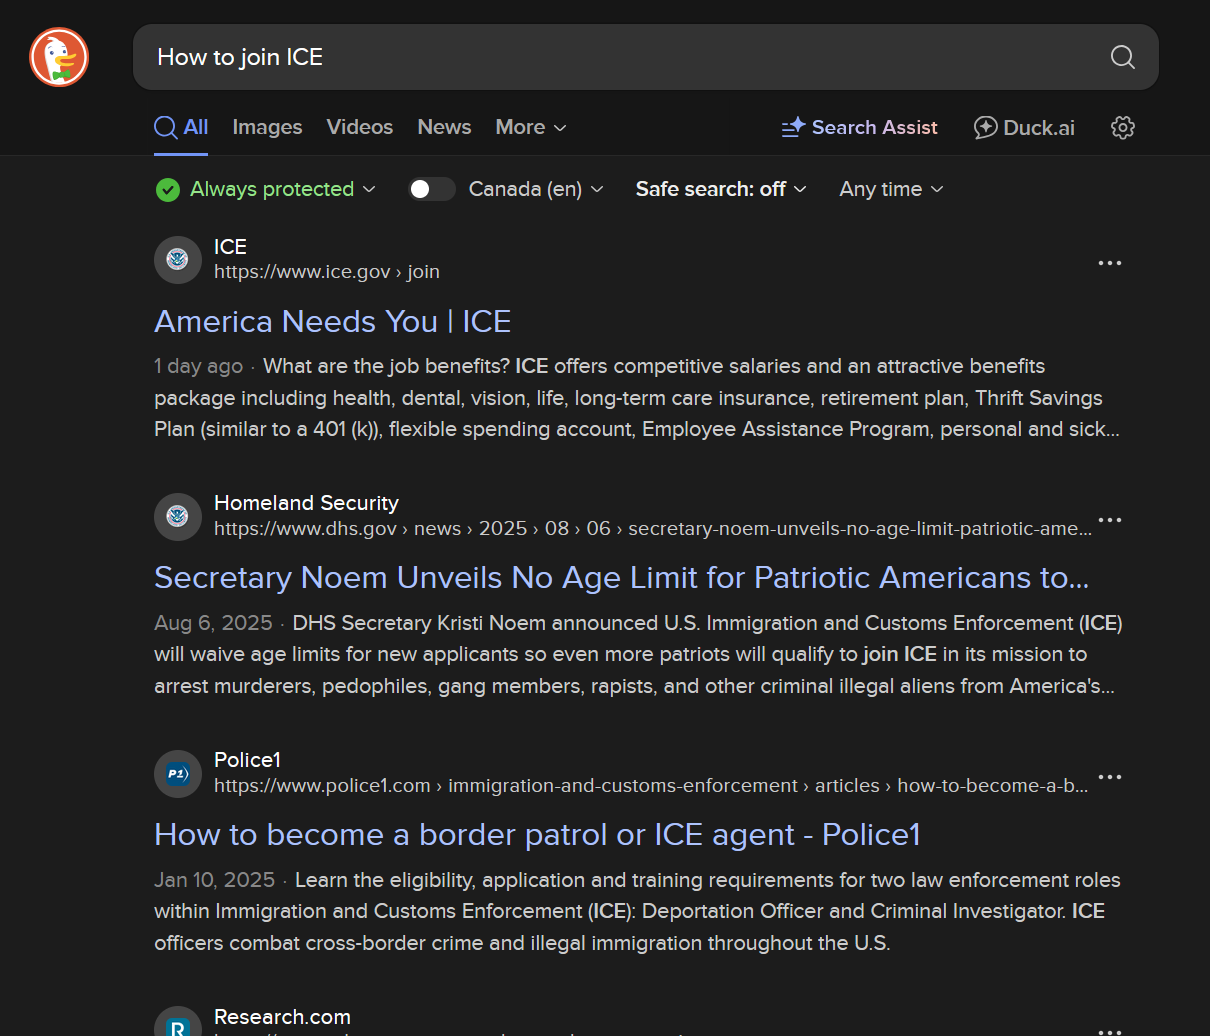The width and height of the screenshot is (1210, 1036).
Task: Click https://www.ice.gov › join URL
Action: [327, 272]
